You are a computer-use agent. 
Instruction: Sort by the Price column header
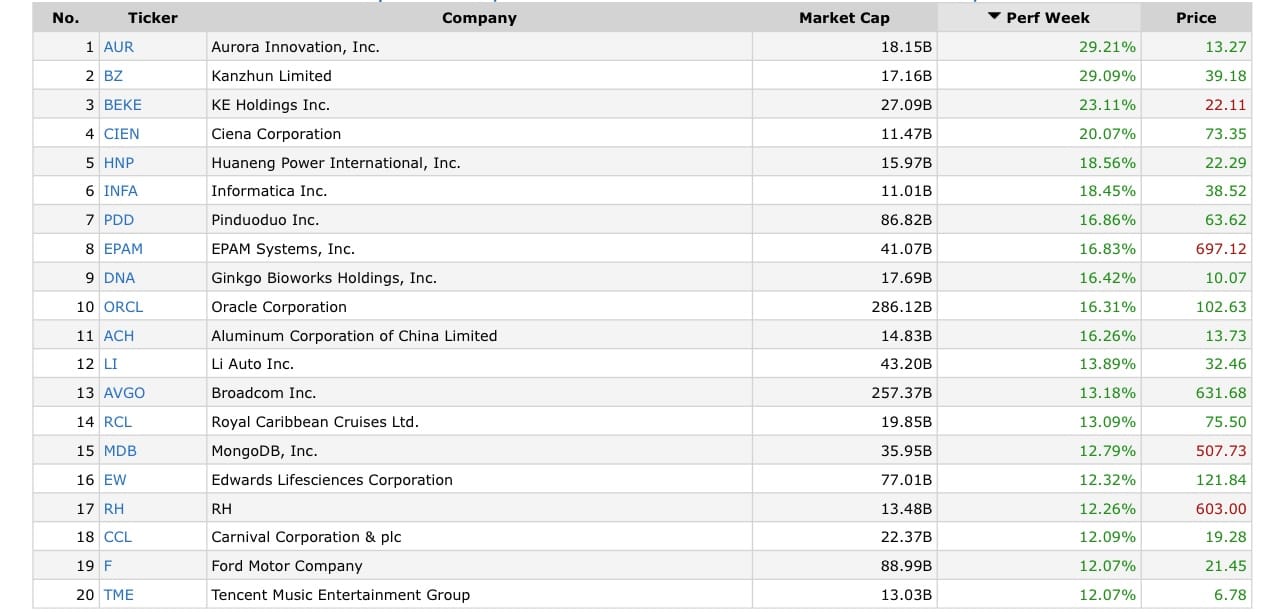(1196, 18)
